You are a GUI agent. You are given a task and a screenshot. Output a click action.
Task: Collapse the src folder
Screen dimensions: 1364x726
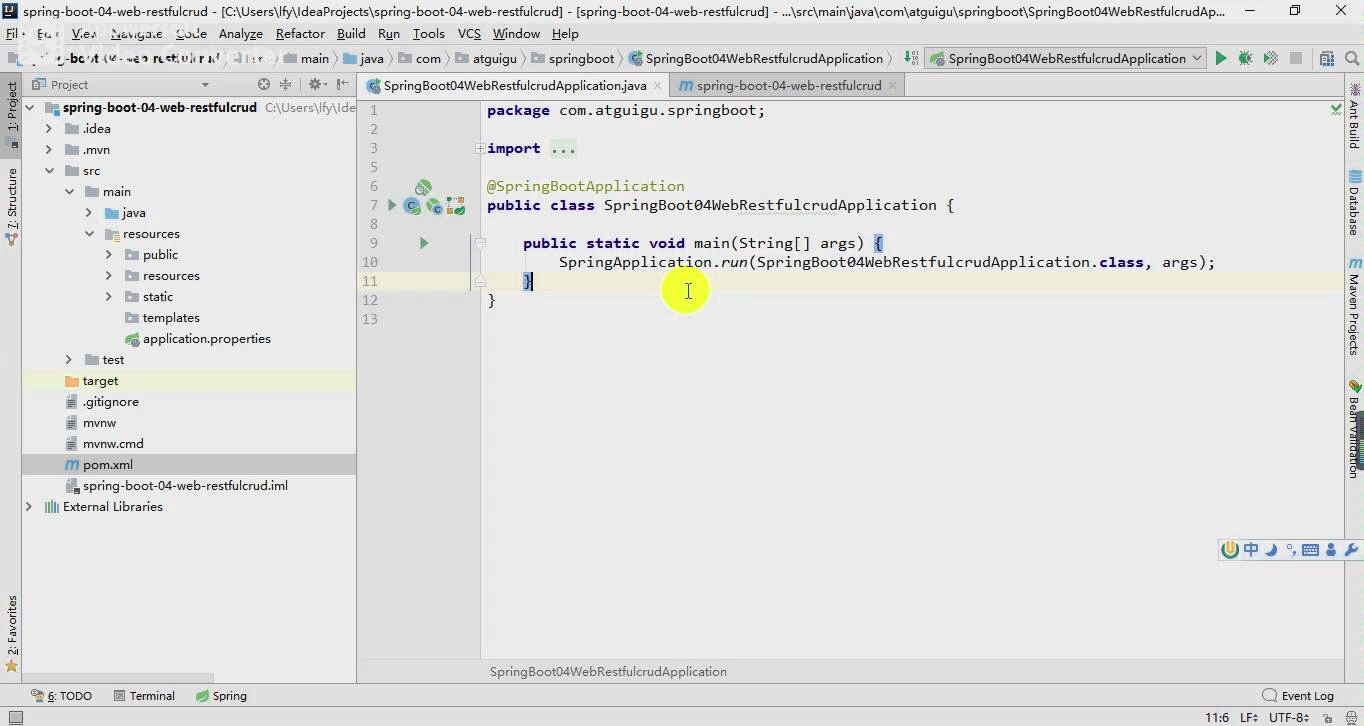(49, 170)
